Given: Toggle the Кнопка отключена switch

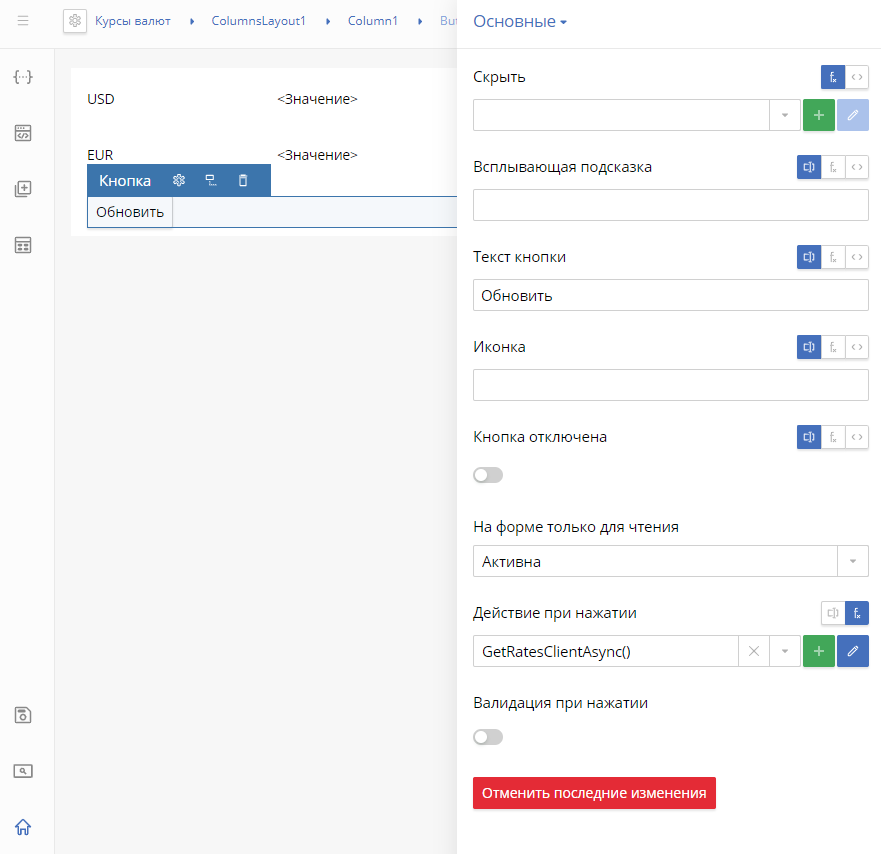Looking at the screenshot, I should click(x=488, y=475).
